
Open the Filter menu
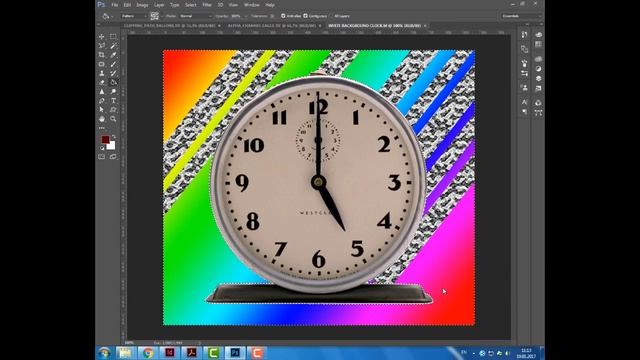click(207, 5)
